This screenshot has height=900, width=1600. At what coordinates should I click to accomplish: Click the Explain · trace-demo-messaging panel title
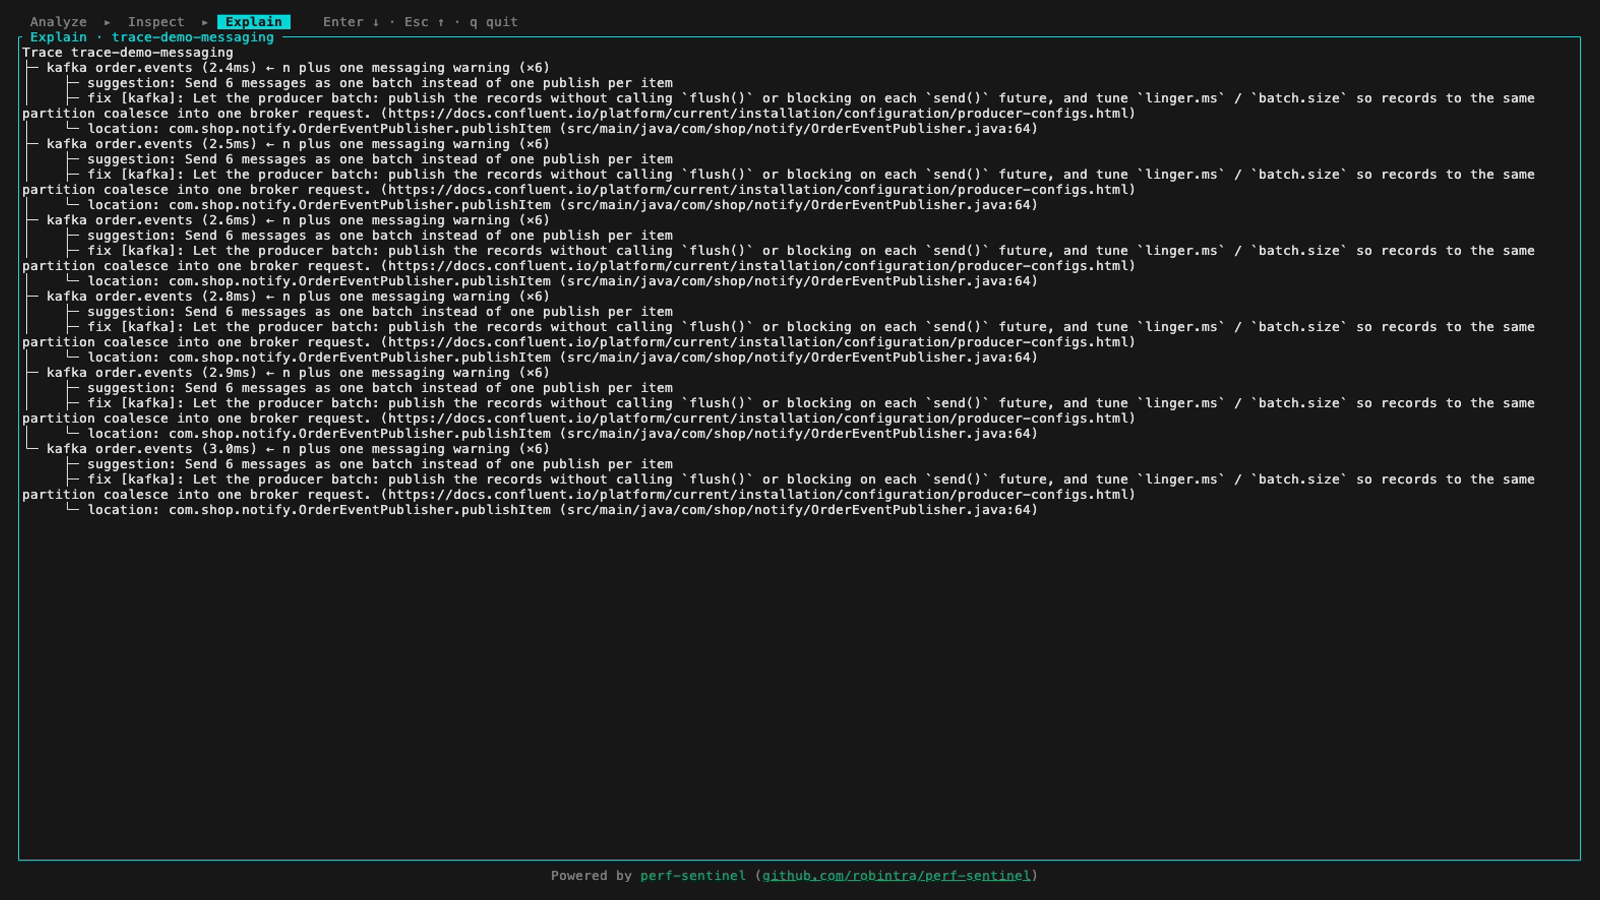point(152,37)
